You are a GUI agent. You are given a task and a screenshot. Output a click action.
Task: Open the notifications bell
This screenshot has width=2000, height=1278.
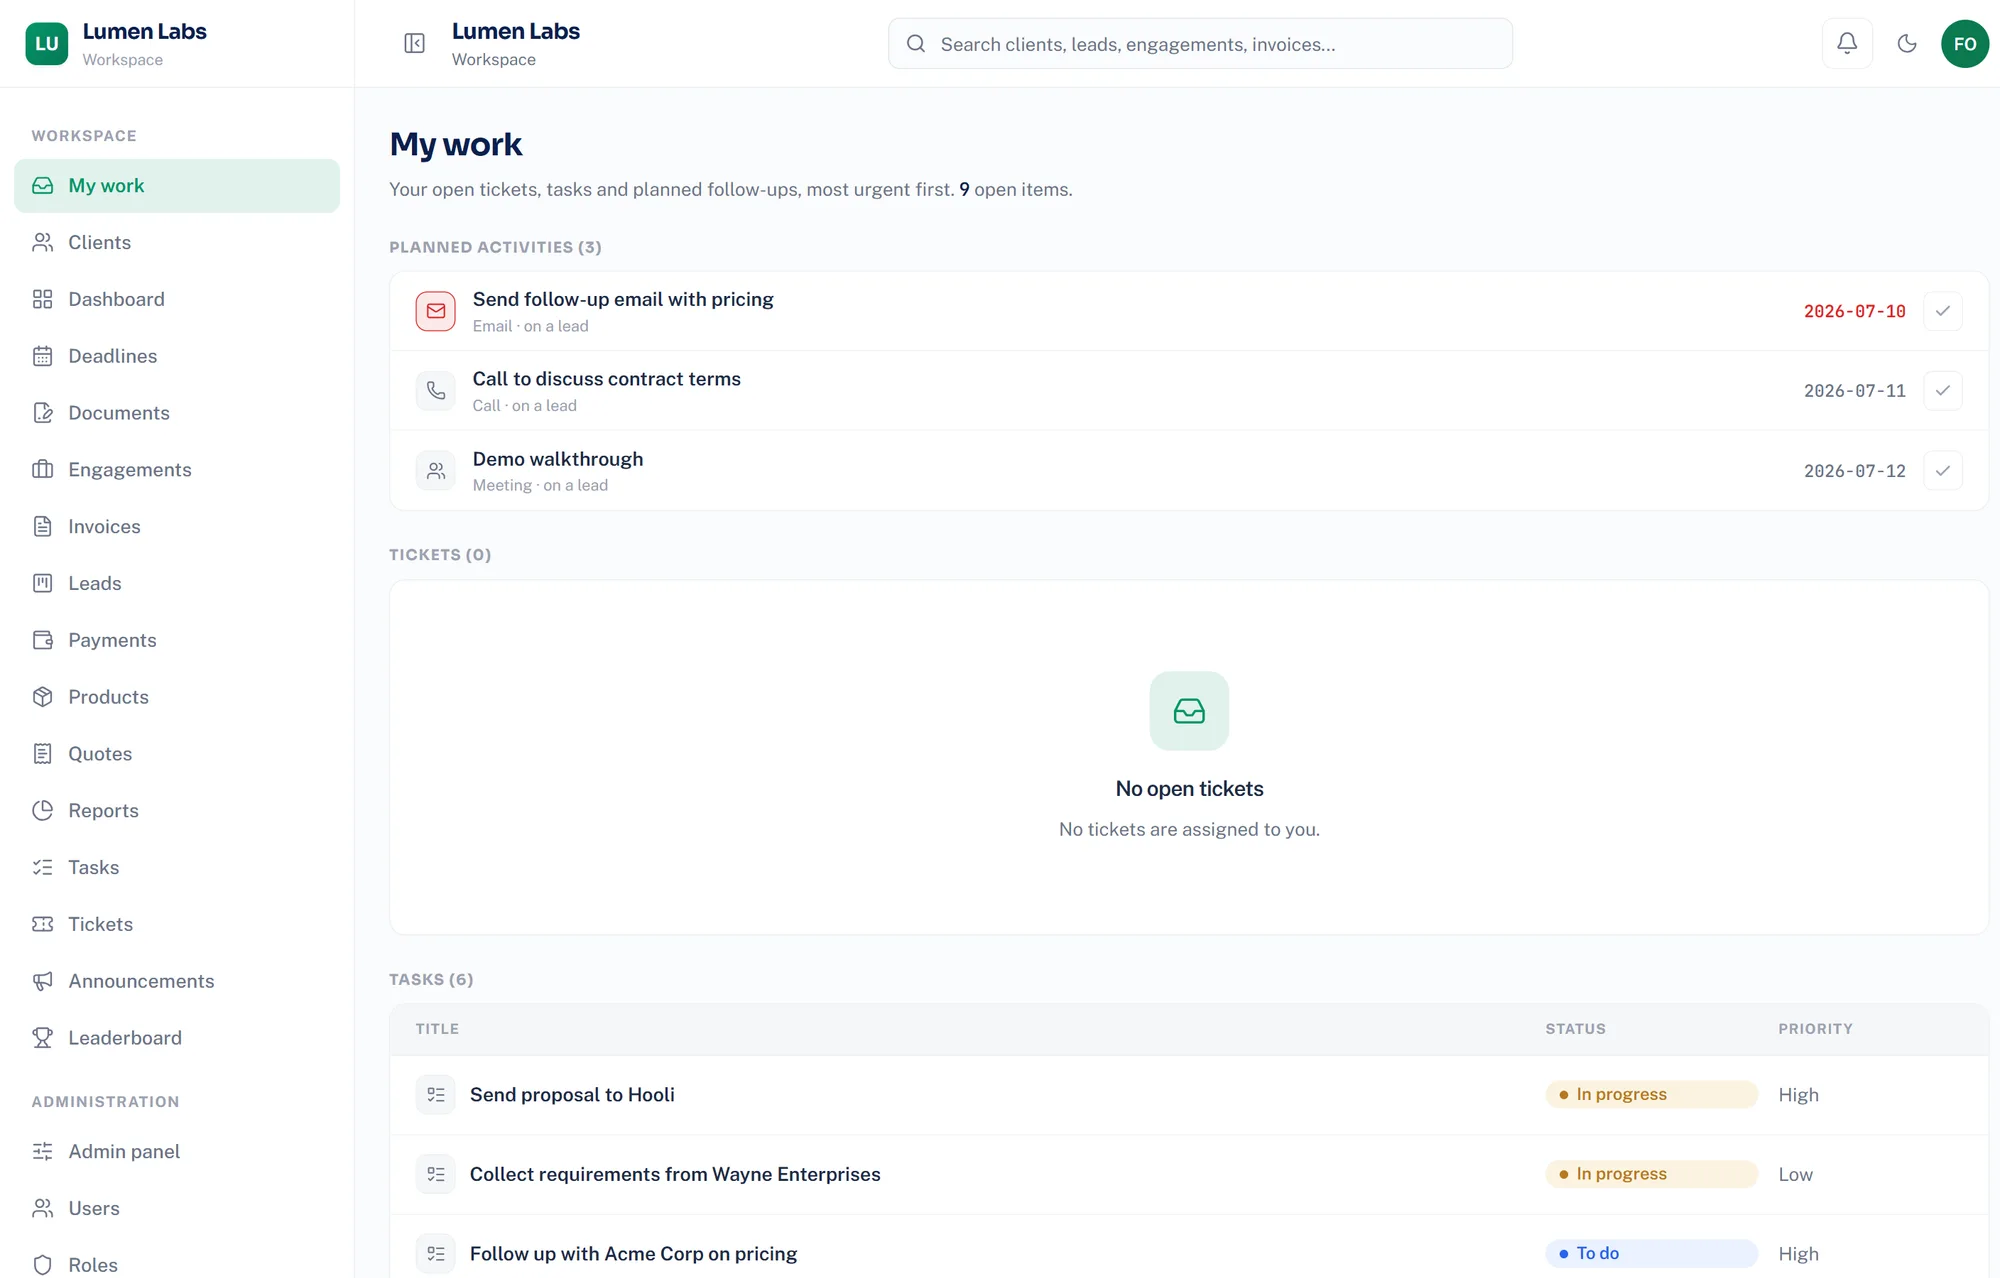pyautogui.click(x=1847, y=43)
